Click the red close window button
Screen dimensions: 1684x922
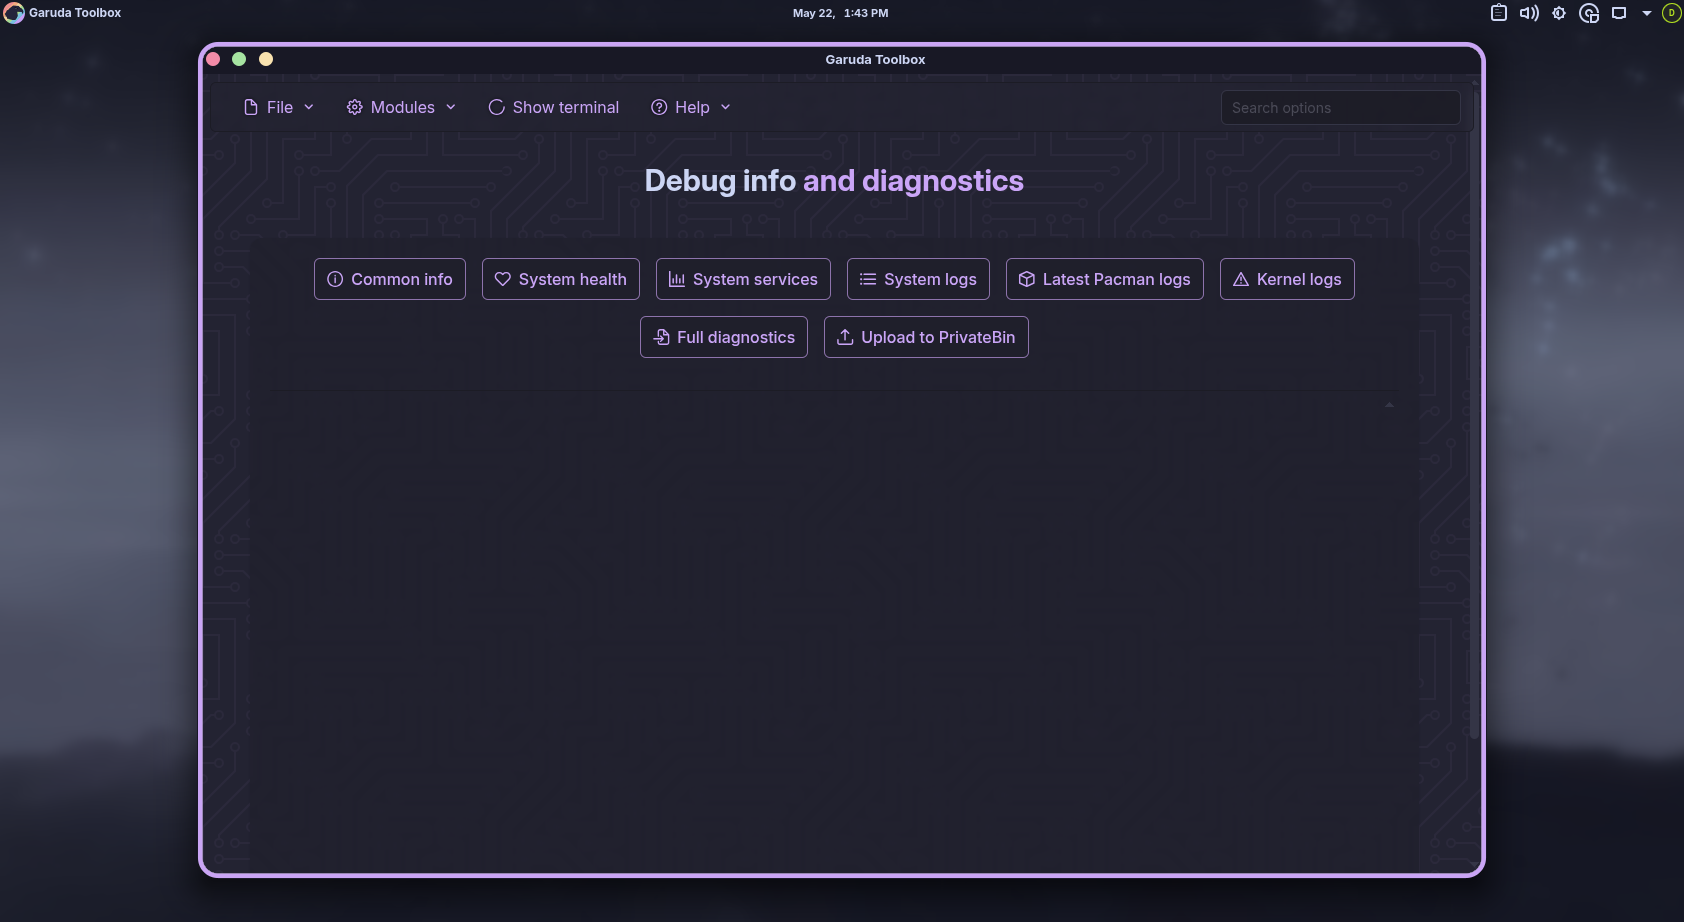pos(213,59)
